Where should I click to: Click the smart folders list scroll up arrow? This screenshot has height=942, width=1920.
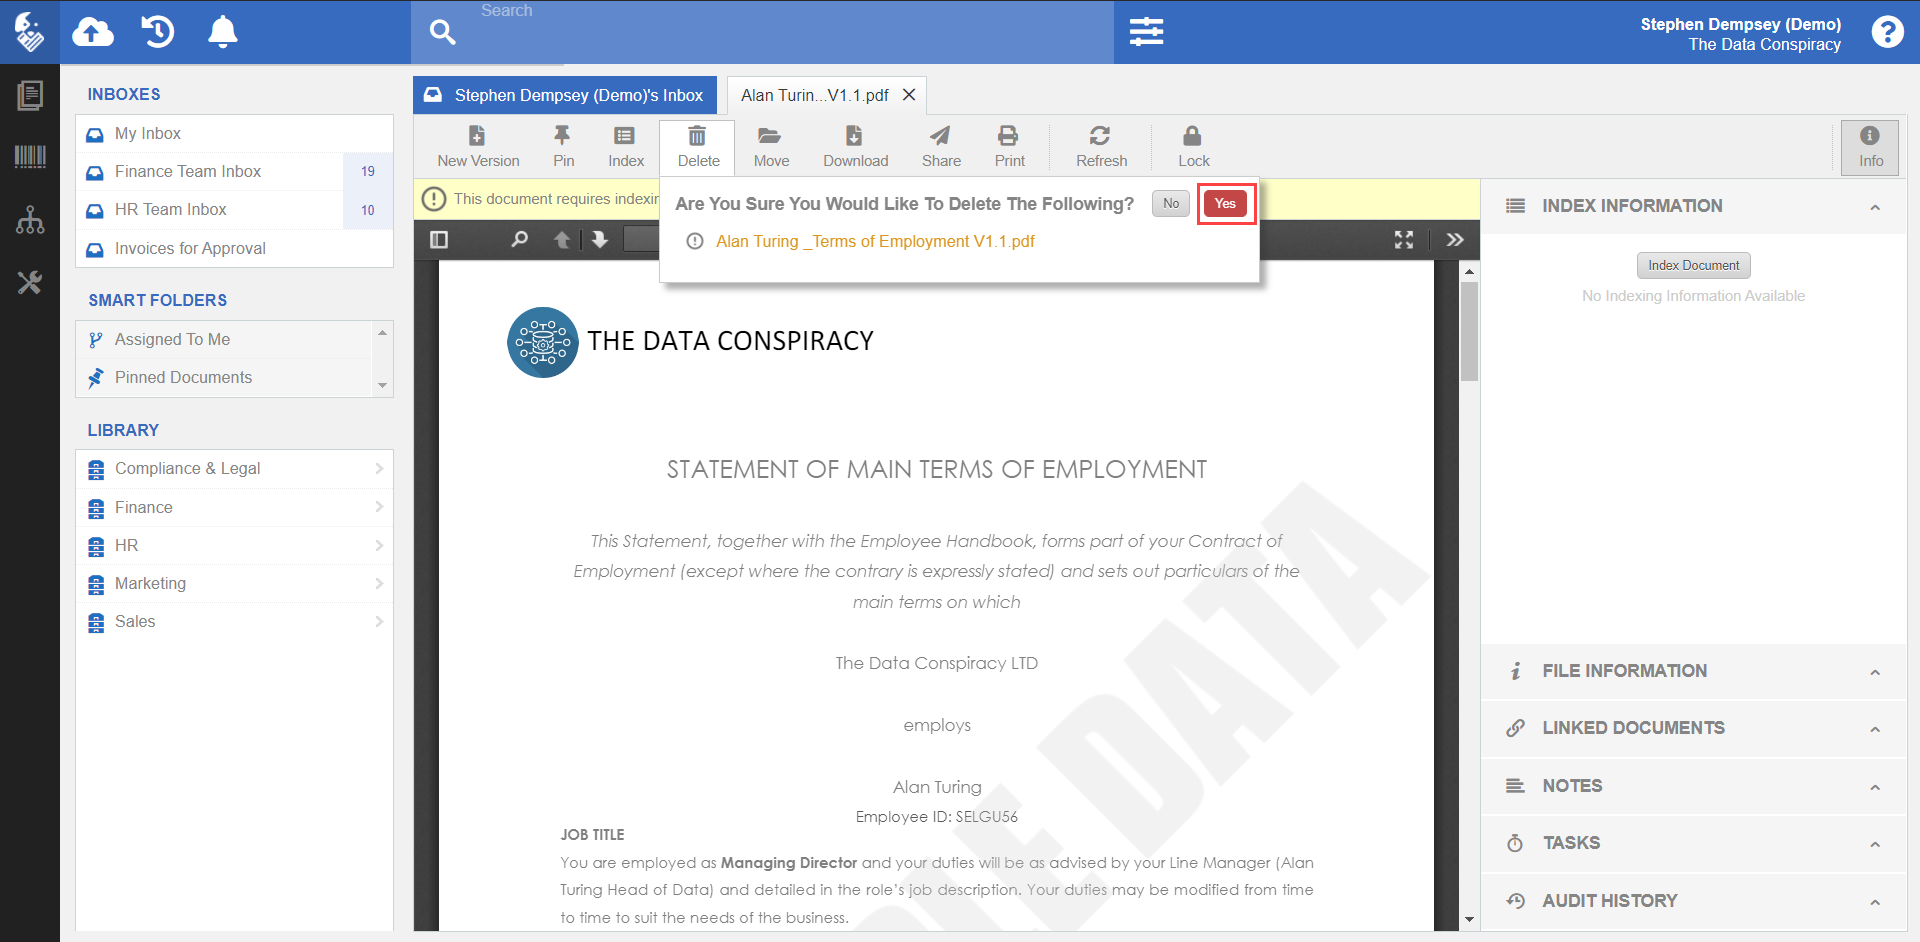pyautogui.click(x=382, y=332)
